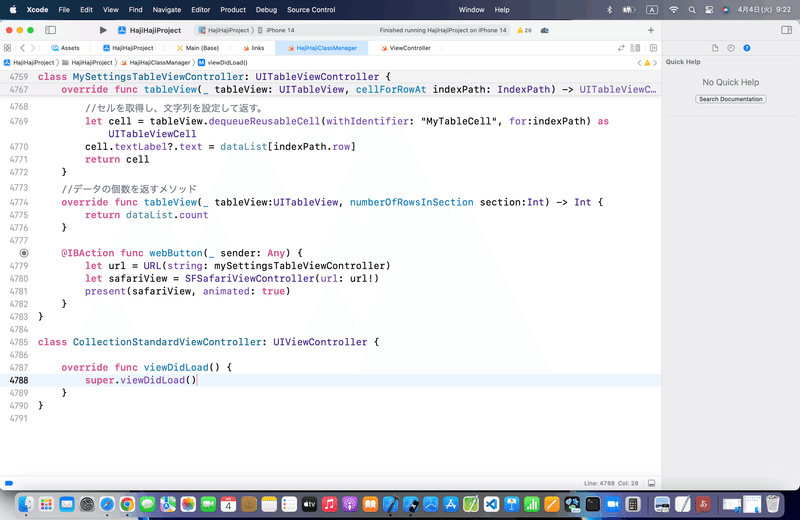This screenshot has width=800, height=520.
Task: Show the Quick Help inspector
Action: pyautogui.click(x=746, y=48)
